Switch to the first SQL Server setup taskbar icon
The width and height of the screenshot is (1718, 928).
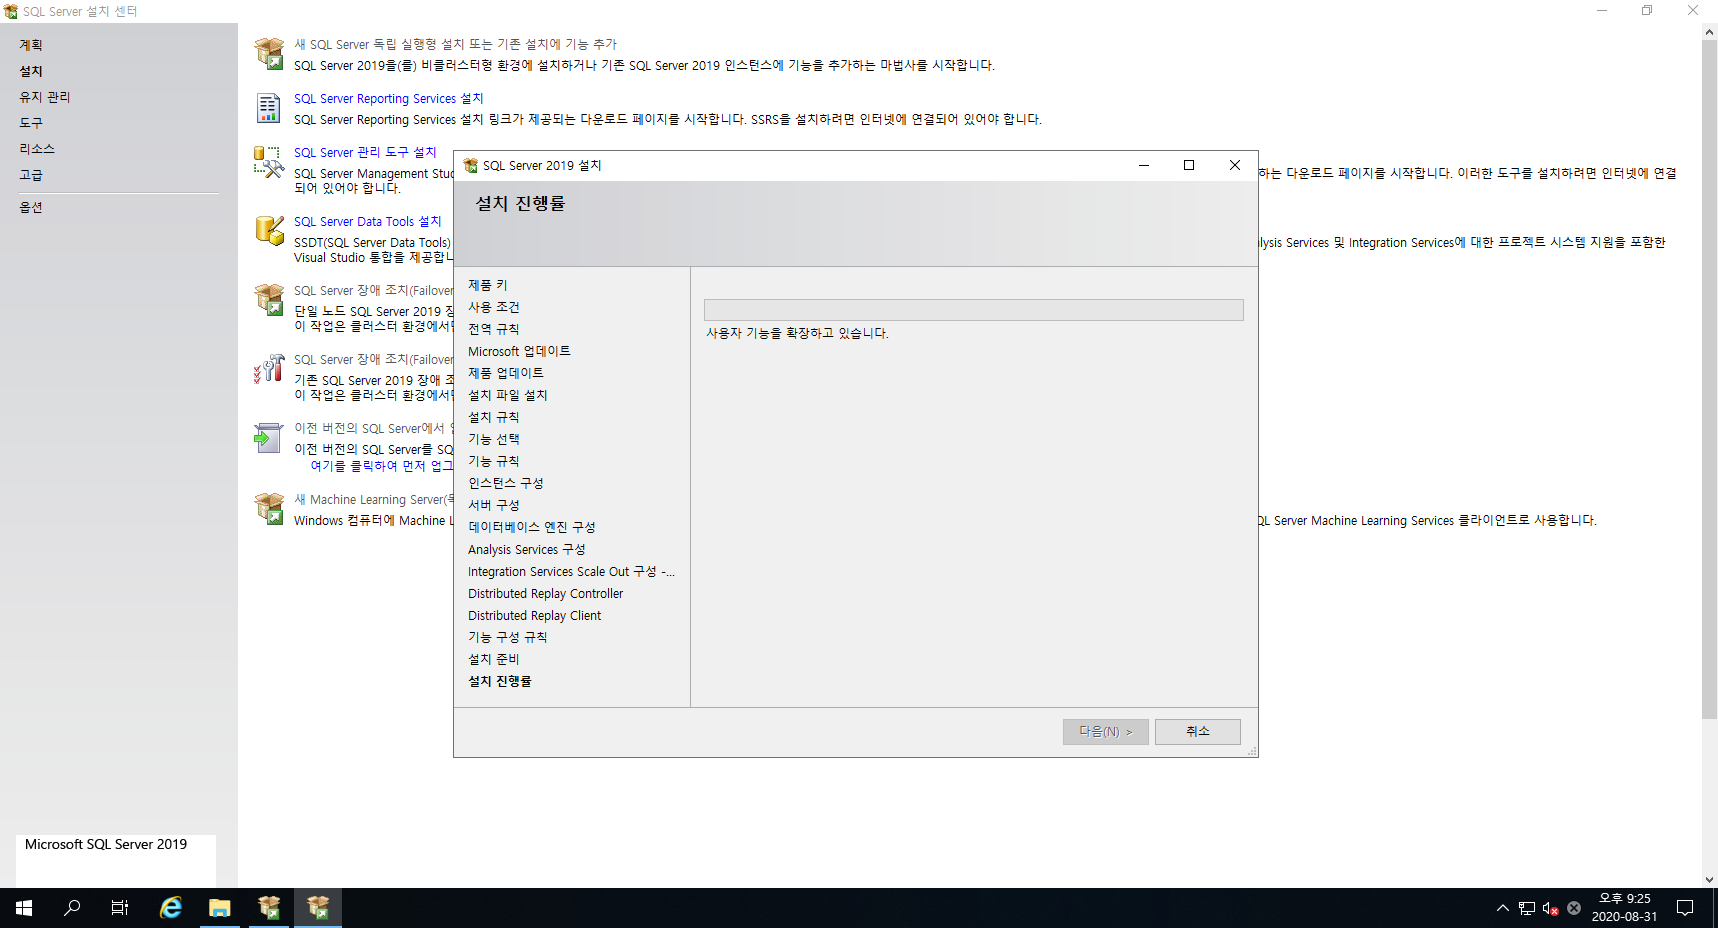tap(269, 908)
